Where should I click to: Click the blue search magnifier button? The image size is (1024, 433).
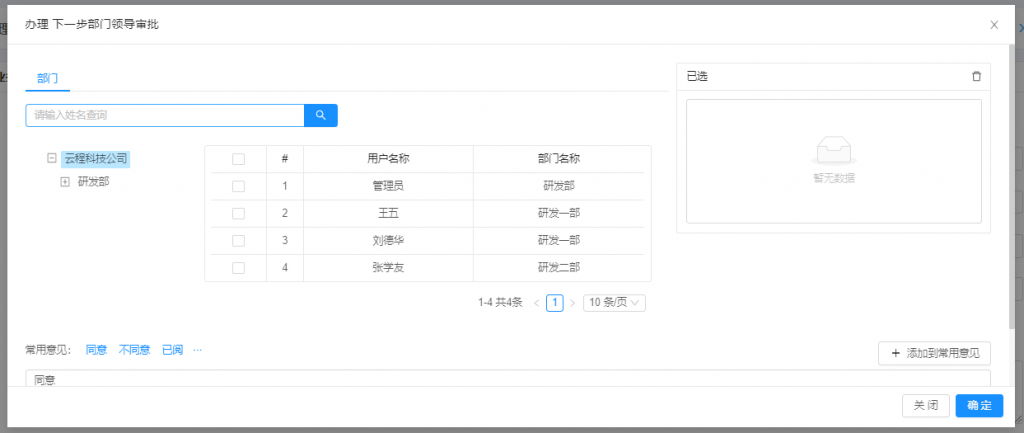tap(321, 115)
